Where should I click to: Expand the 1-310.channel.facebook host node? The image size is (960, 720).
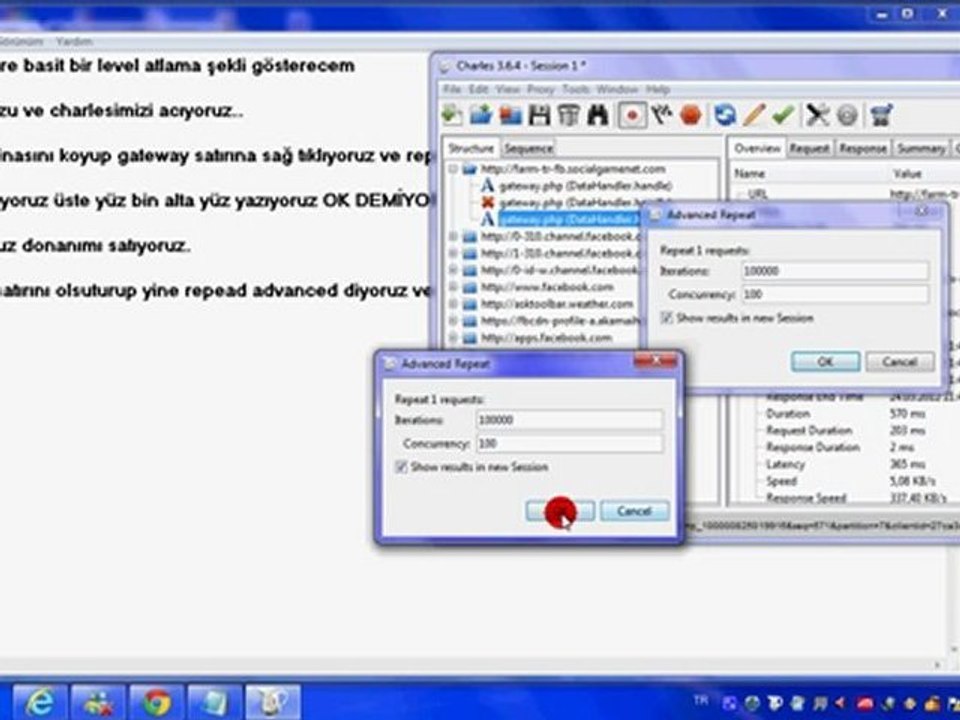coord(454,253)
